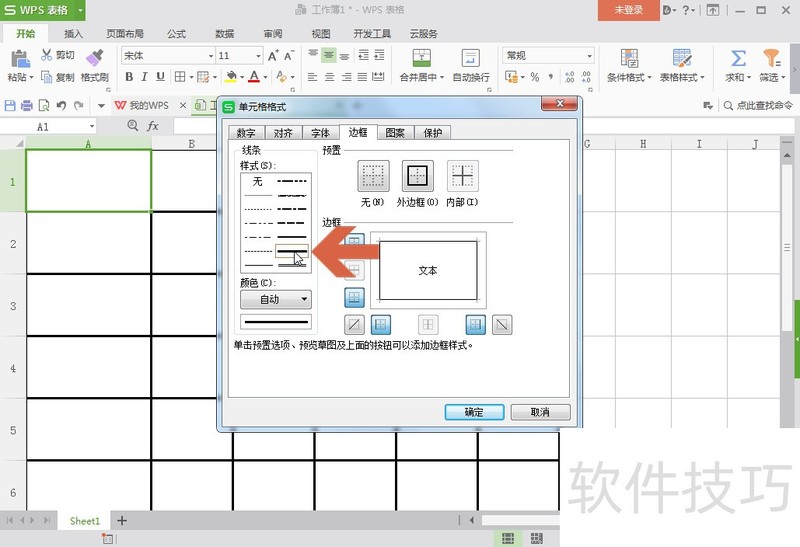Click increase indent icon

[x=379, y=55]
